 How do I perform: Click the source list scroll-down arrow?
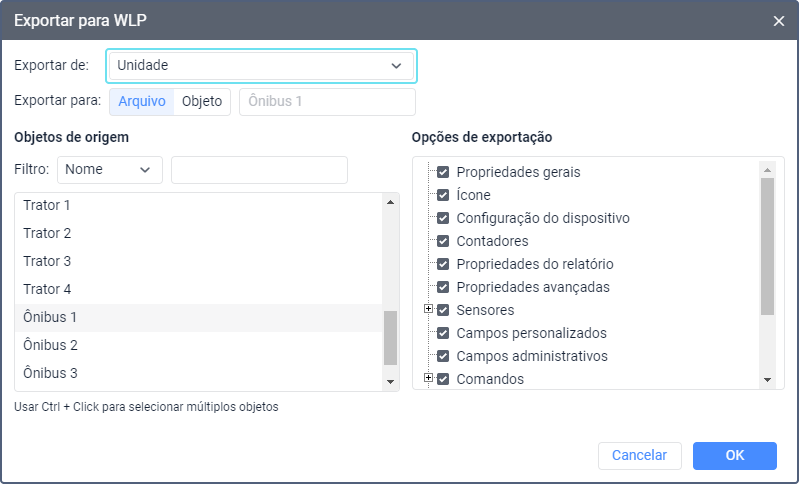point(390,382)
